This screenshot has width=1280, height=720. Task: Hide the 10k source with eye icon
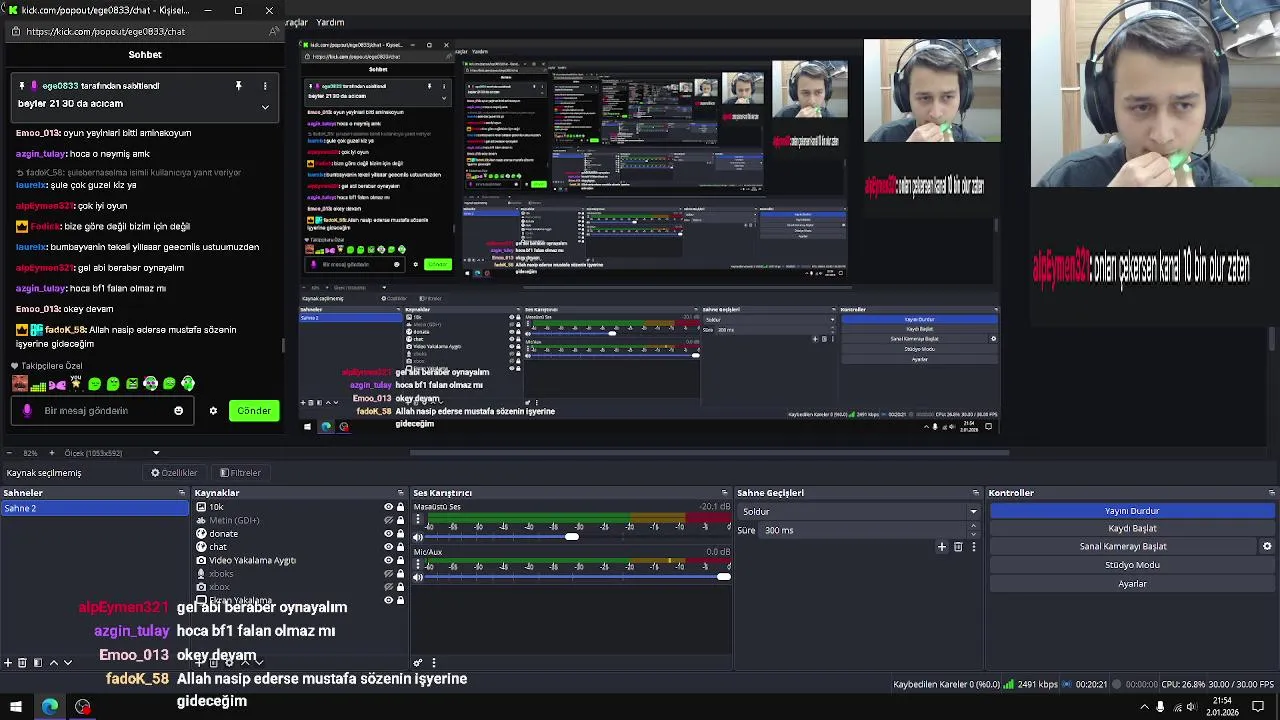[x=389, y=507]
